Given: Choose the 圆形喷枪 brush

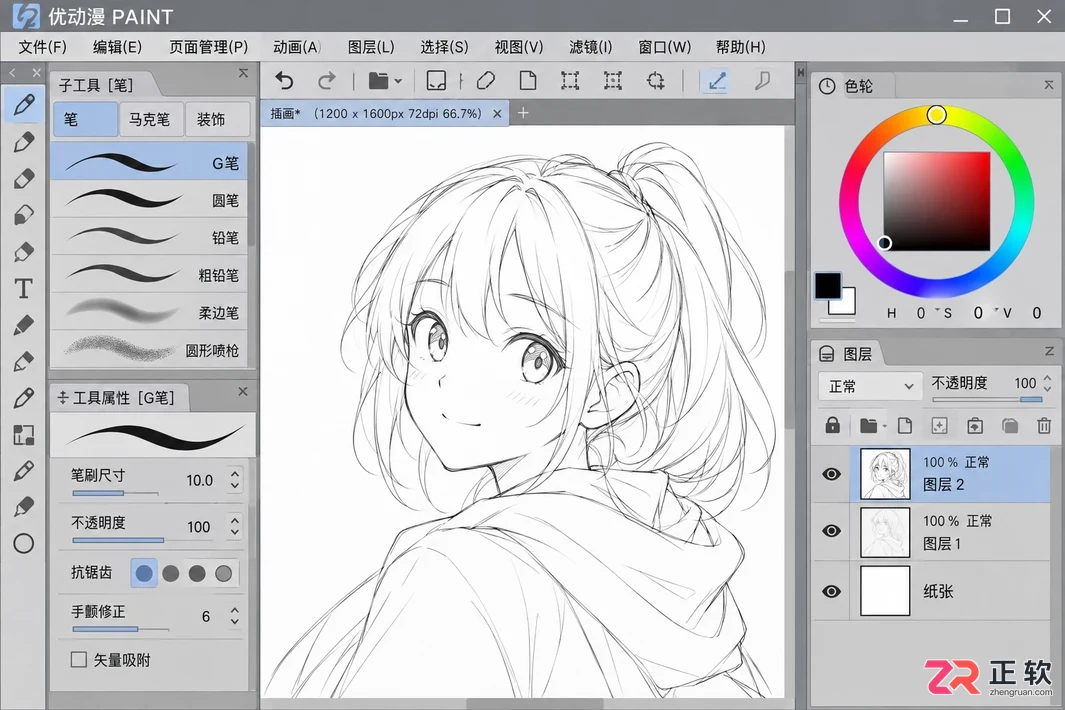Looking at the screenshot, I should point(149,350).
